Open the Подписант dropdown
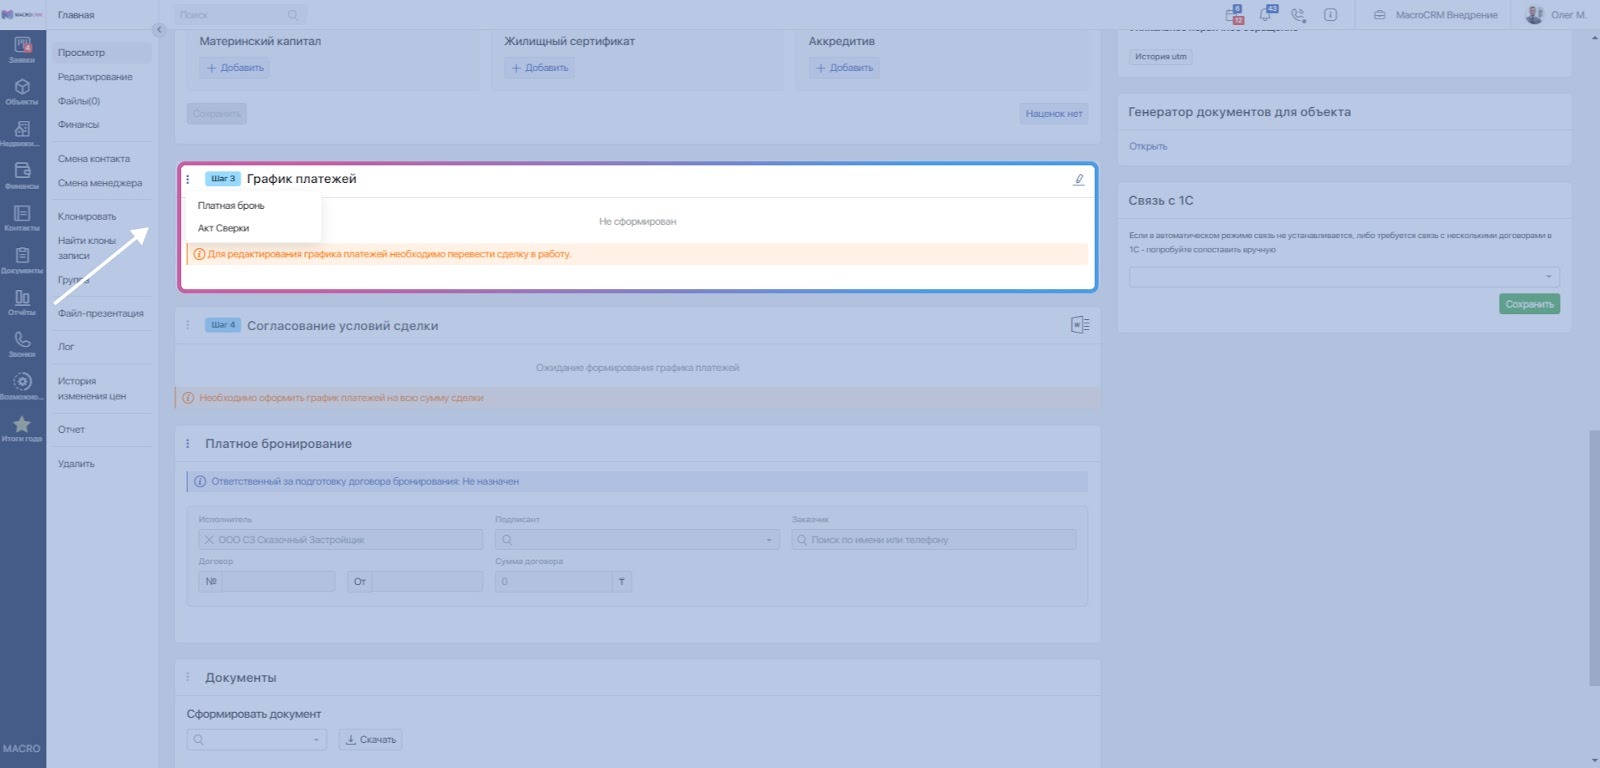This screenshot has height=768, width=1600. [637, 540]
